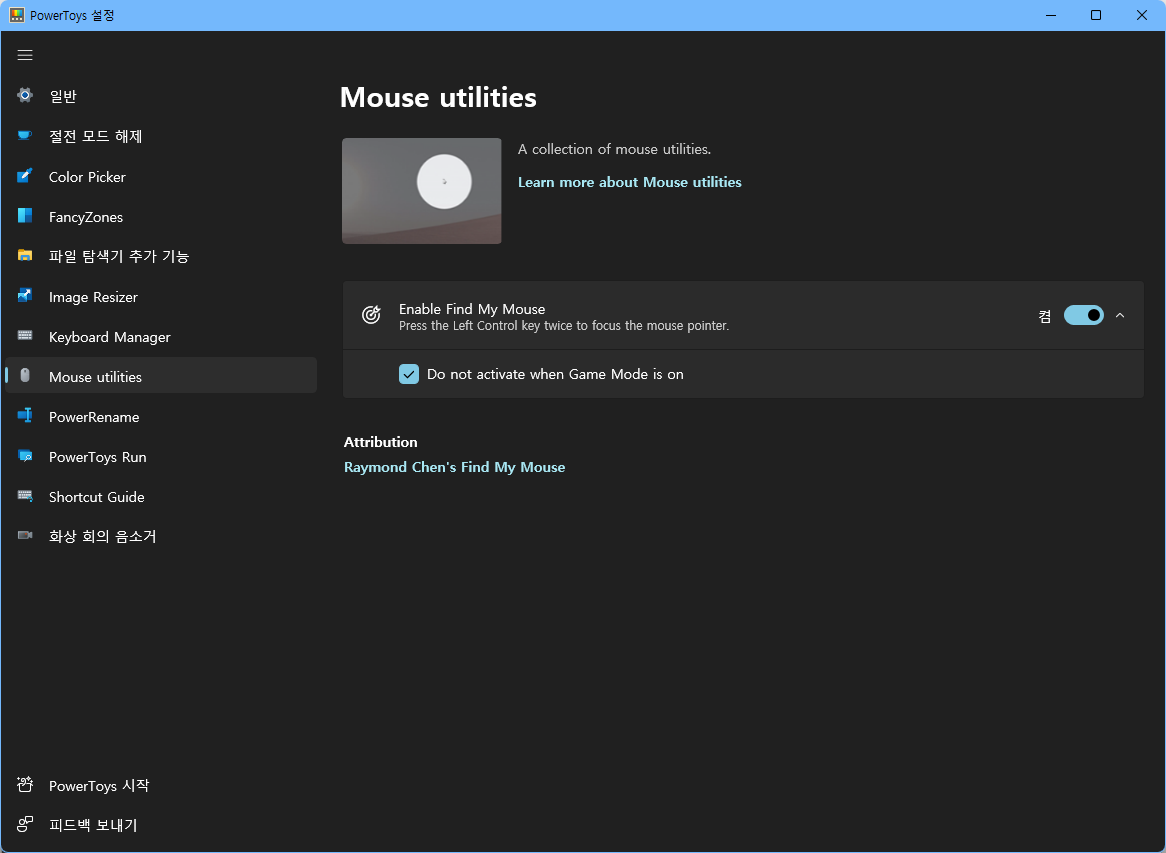This screenshot has width=1166, height=853.
Task: Select Image Resizer in the sidebar
Action: coord(161,297)
